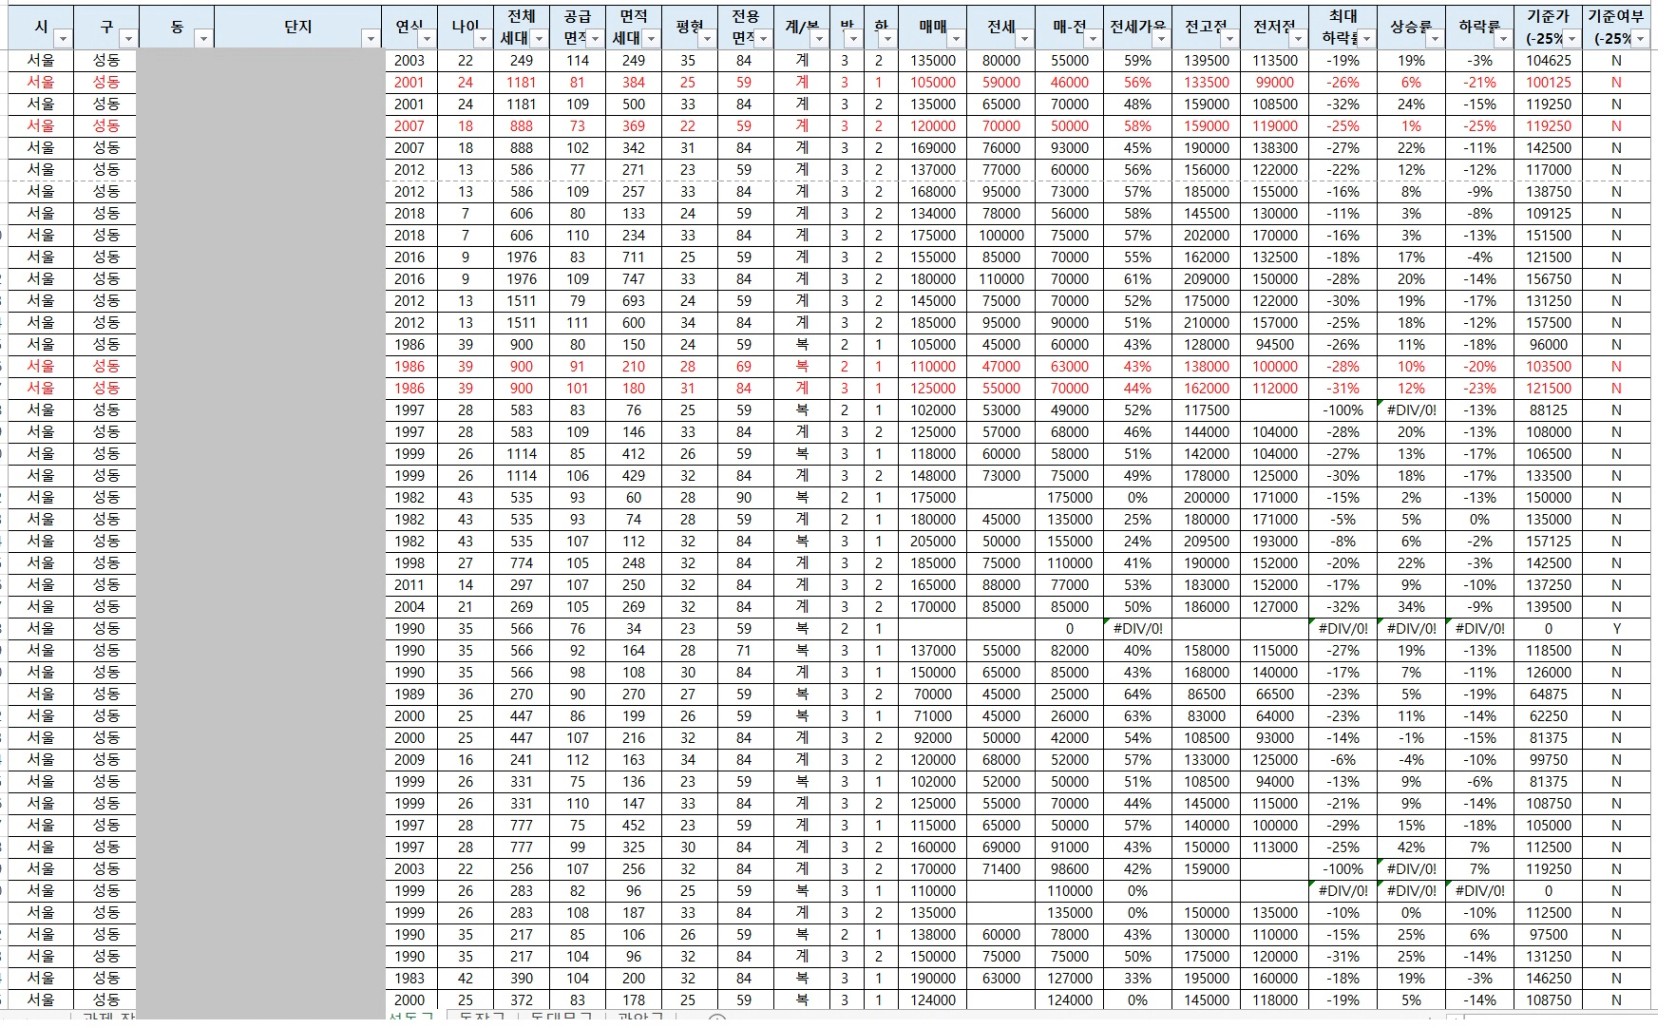Viewport: 1676px width, 1028px height.
Task: Select the cell showing 66500
Action: [1275, 694]
